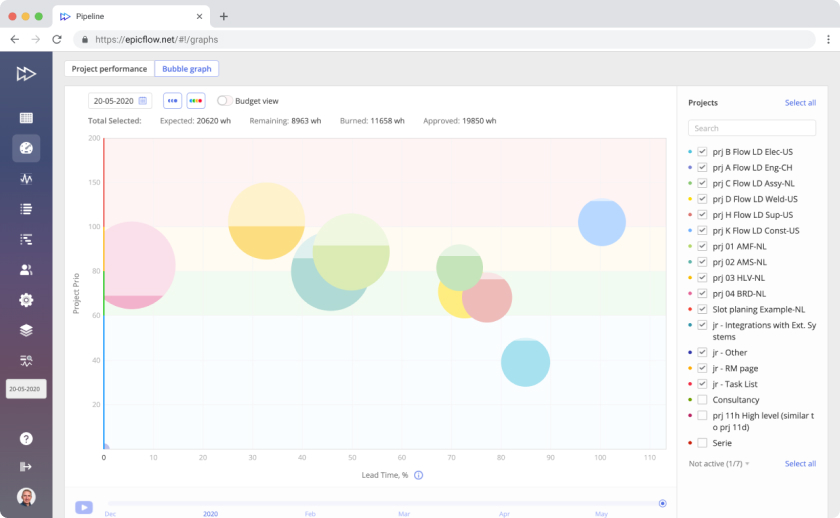840x518 pixels.
Task: Switch to the Project performance tab
Action: click(x=109, y=69)
